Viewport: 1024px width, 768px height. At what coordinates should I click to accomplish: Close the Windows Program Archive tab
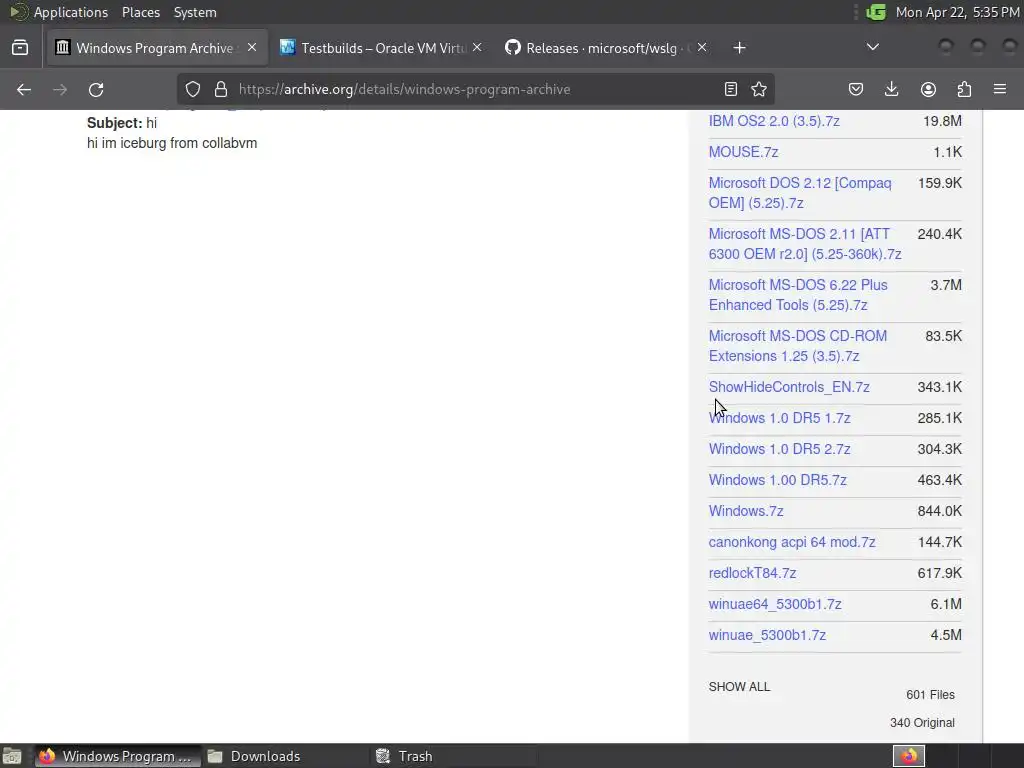coord(252,48)
